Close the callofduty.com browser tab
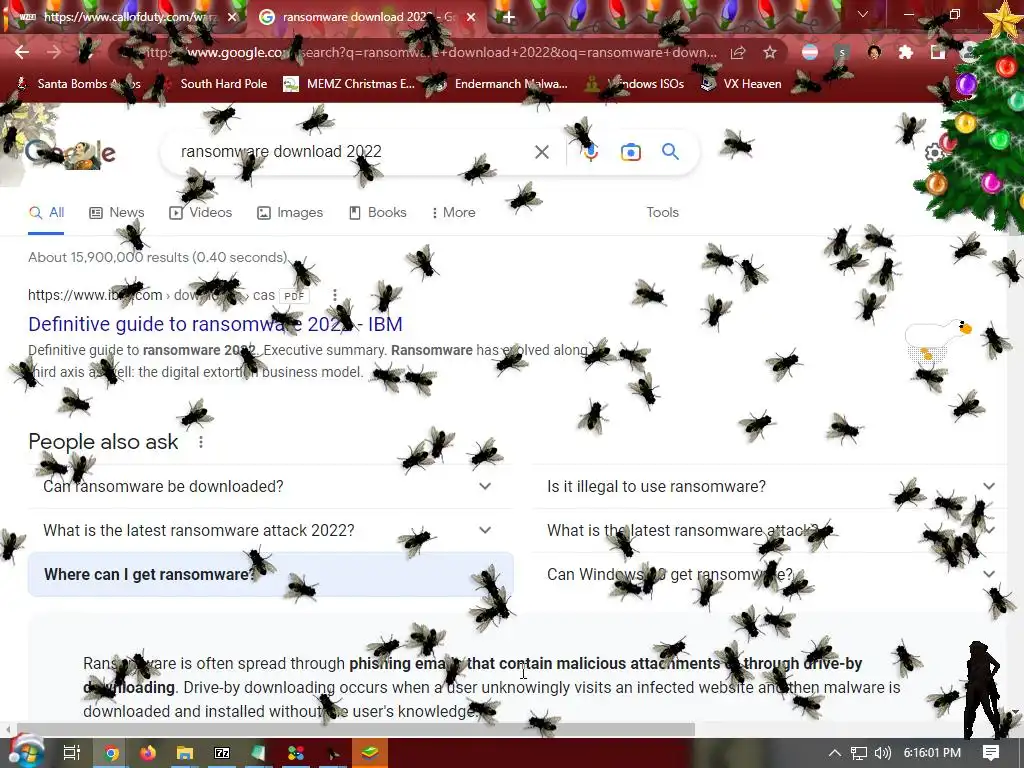This screenshot has height=768, width=1024. tap(232, 17)
